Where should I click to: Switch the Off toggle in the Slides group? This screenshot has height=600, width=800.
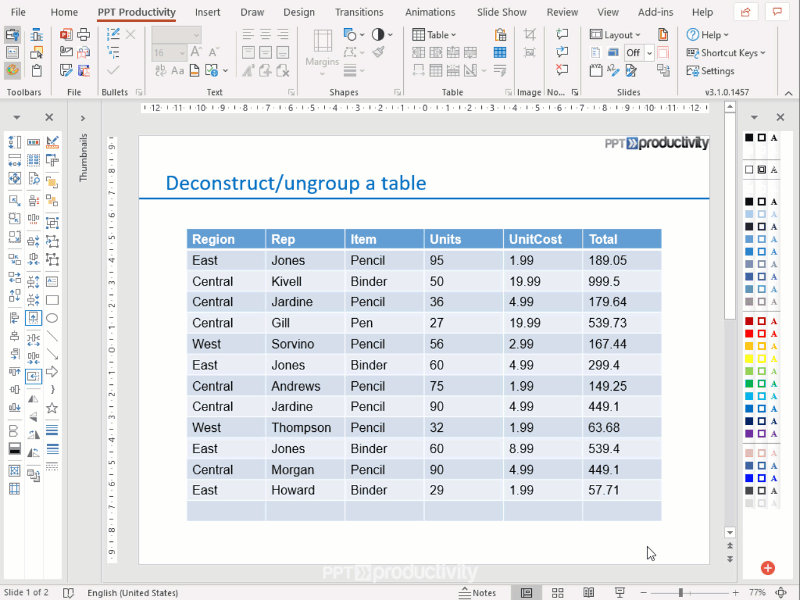click(x=633, y=54)
